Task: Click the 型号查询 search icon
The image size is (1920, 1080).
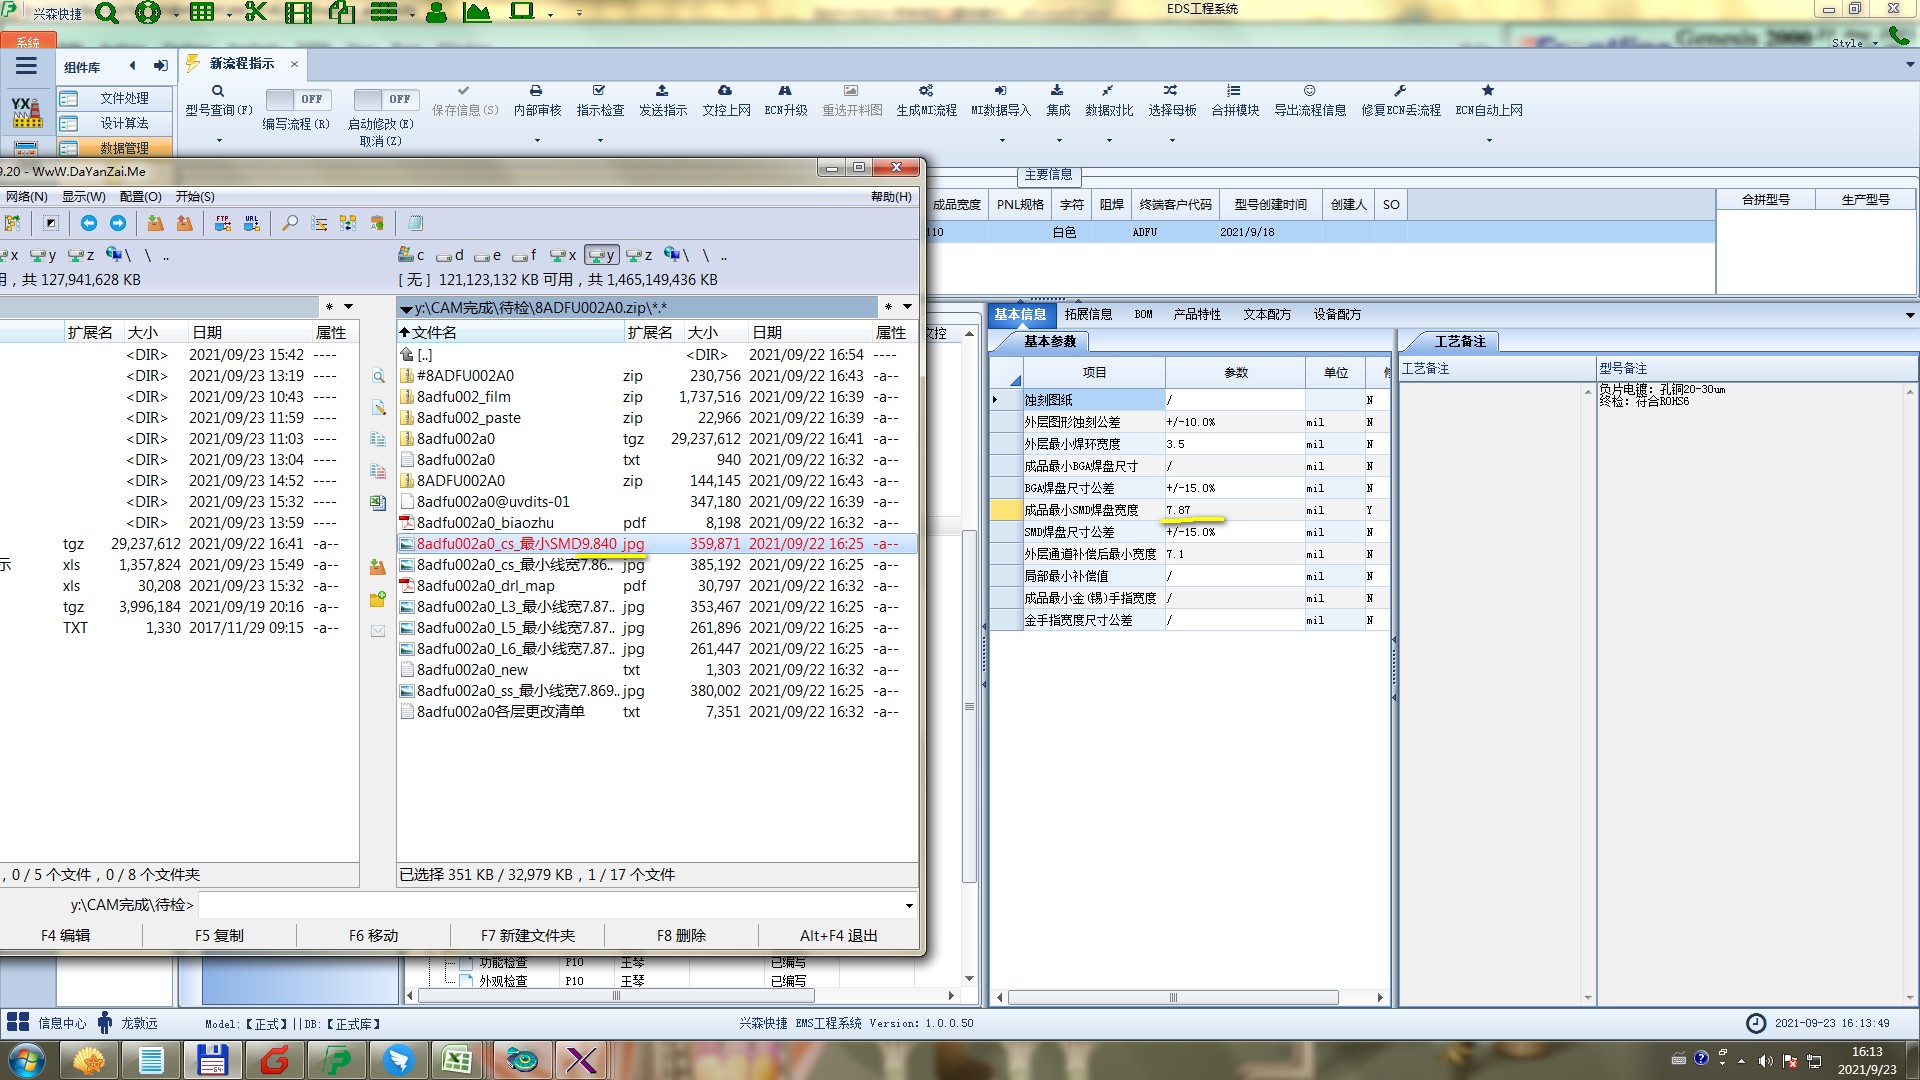Action: [217, 91]
